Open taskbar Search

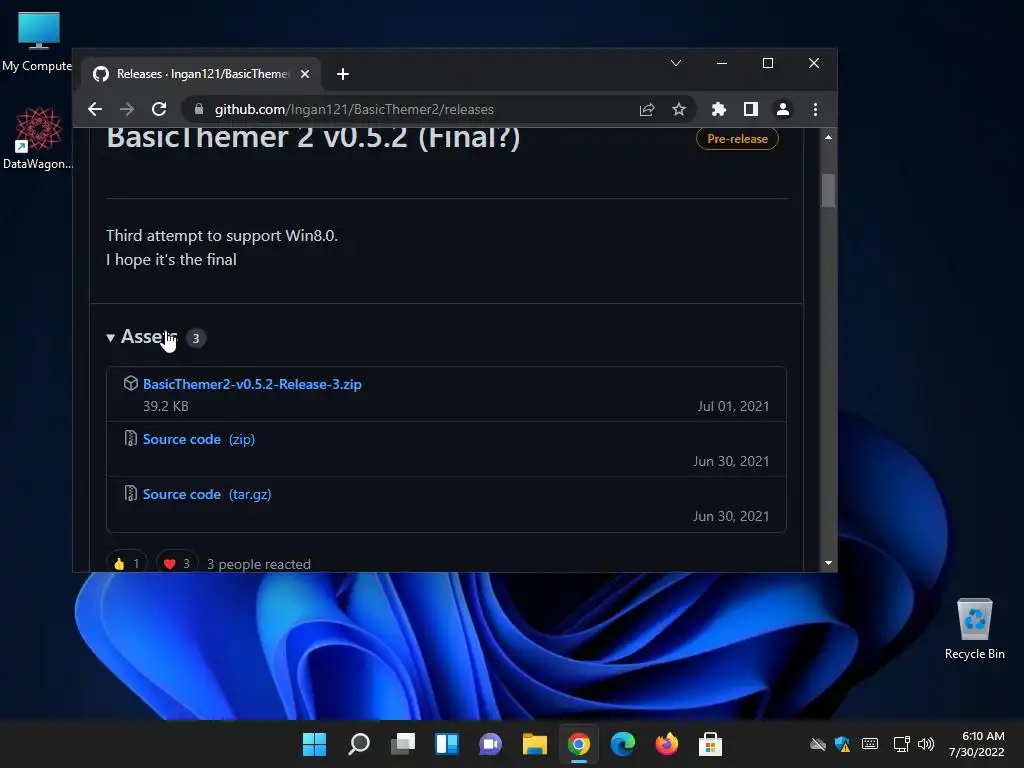click(359, 744)
